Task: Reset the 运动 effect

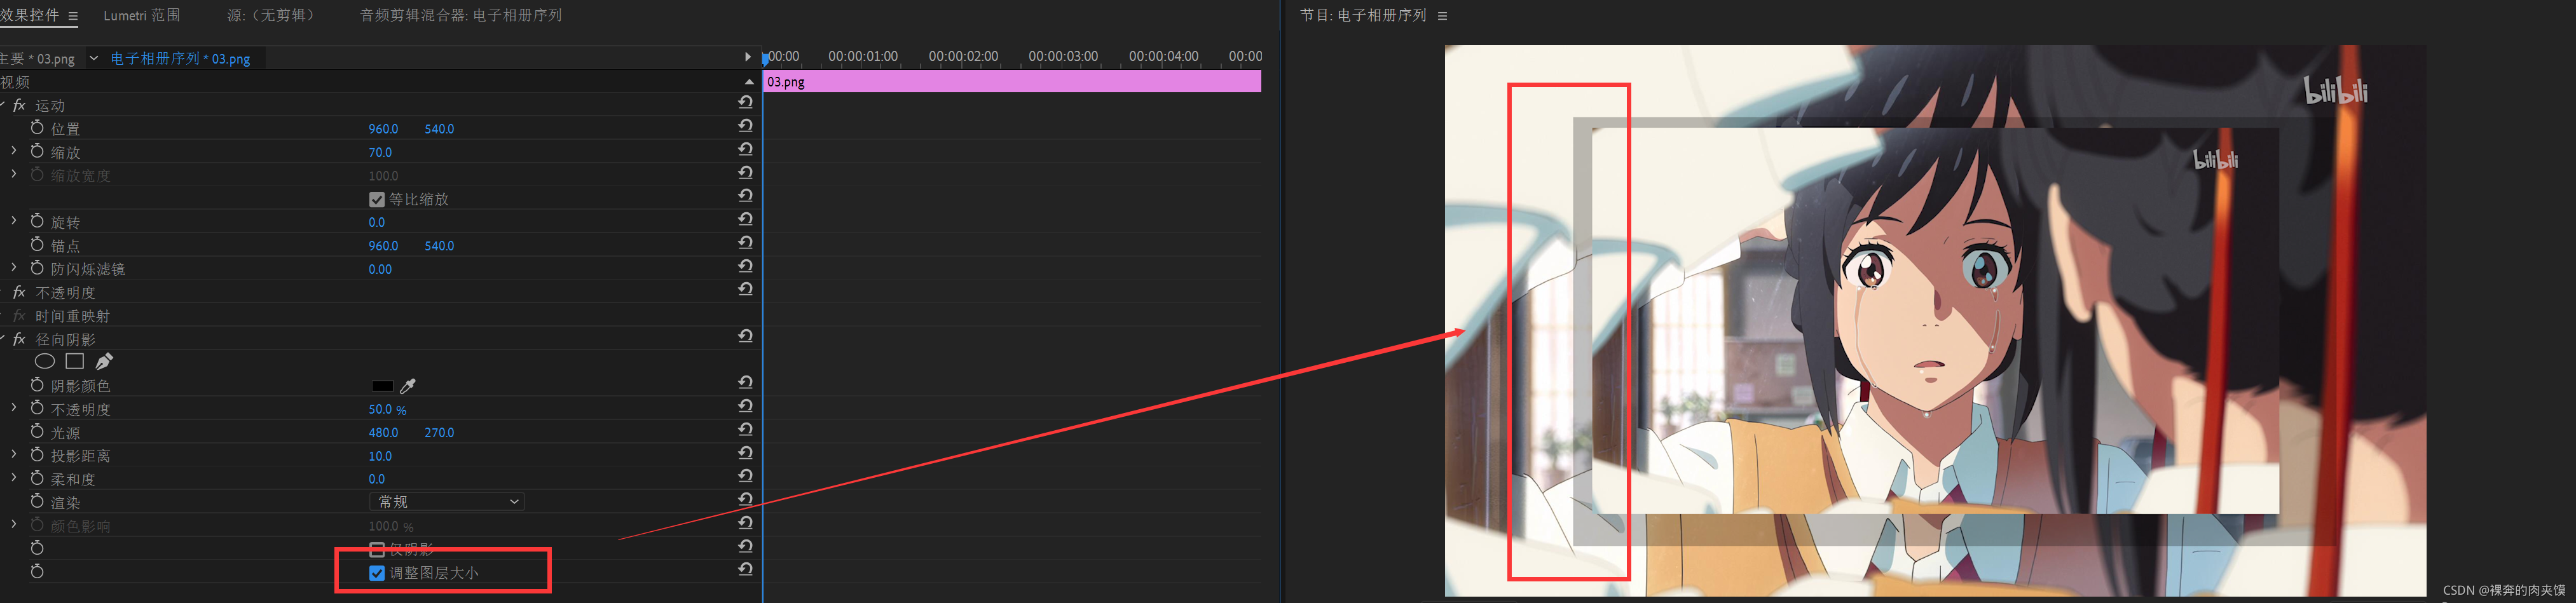Action: point(745,102)
